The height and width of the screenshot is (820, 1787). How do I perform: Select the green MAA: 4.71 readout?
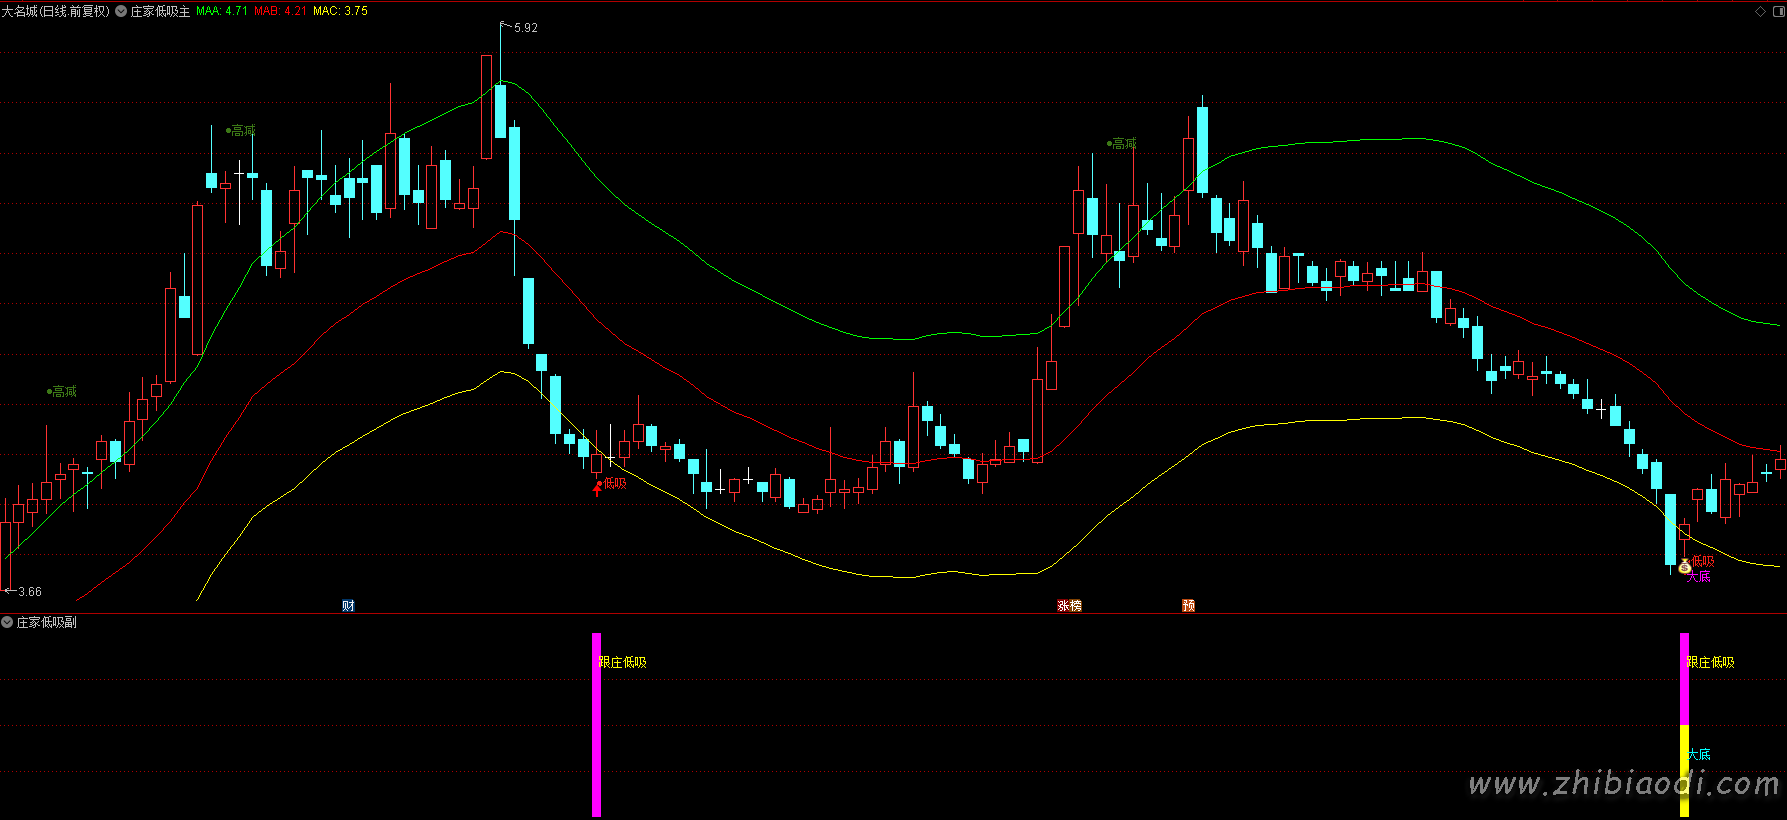coord(221,11)
